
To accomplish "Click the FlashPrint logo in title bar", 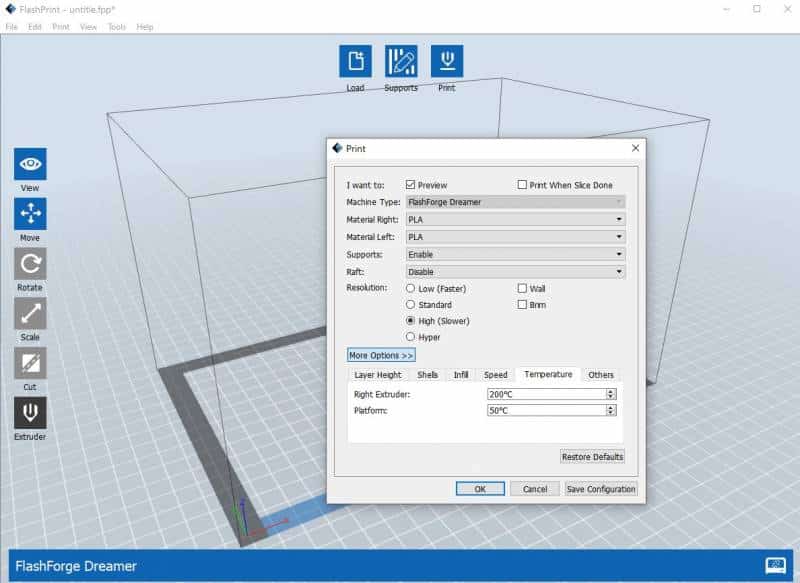I will pos(11,9).
